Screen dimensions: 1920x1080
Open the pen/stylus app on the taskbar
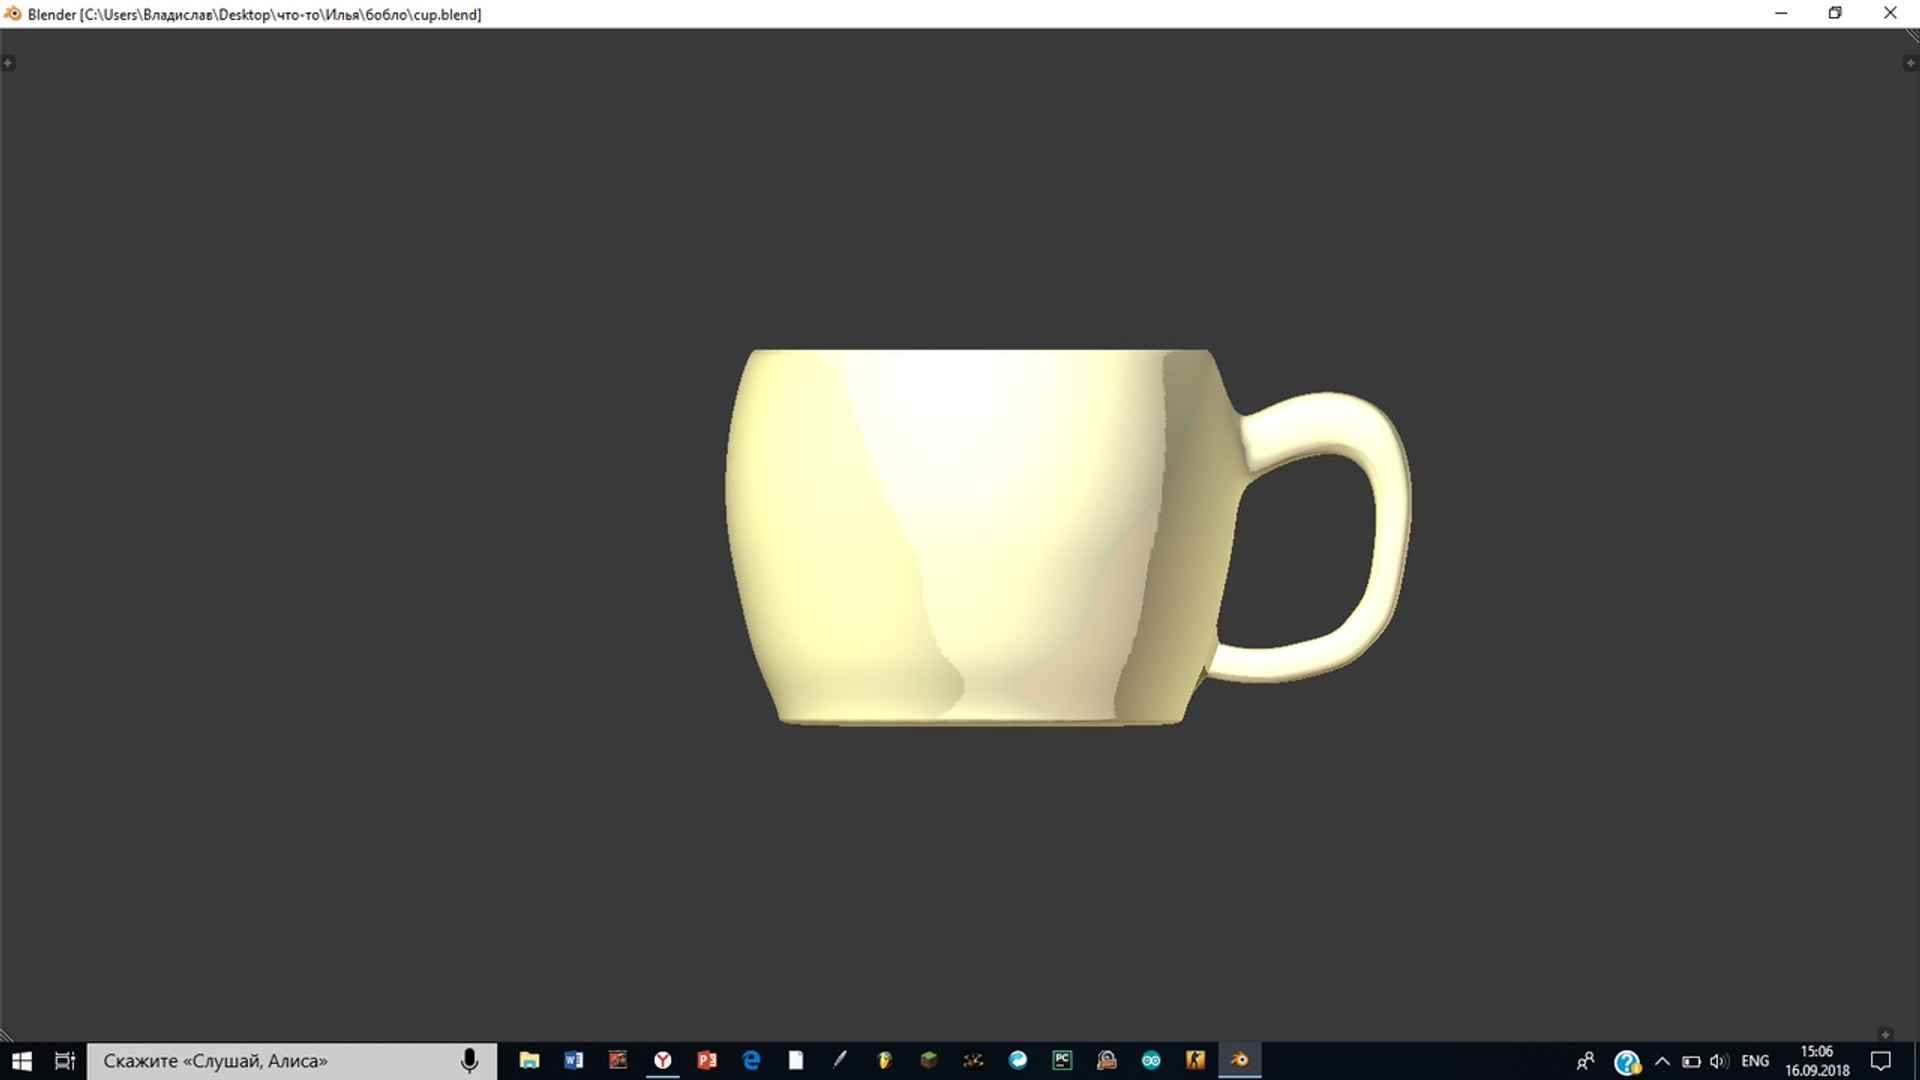(x=840, y=1060)
